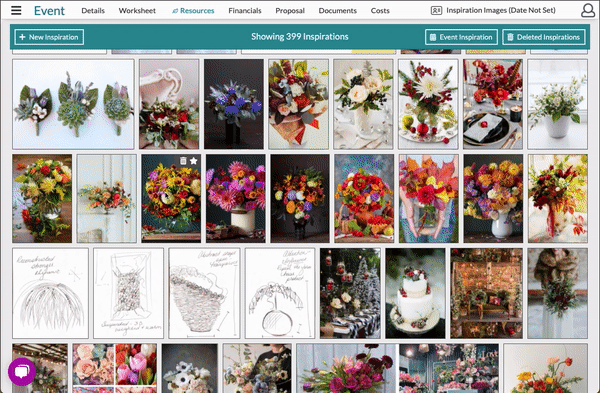The image size is (600, 393).
Task: Select the Resources tab
Action: pyautogui.click(x=193, y=11)
